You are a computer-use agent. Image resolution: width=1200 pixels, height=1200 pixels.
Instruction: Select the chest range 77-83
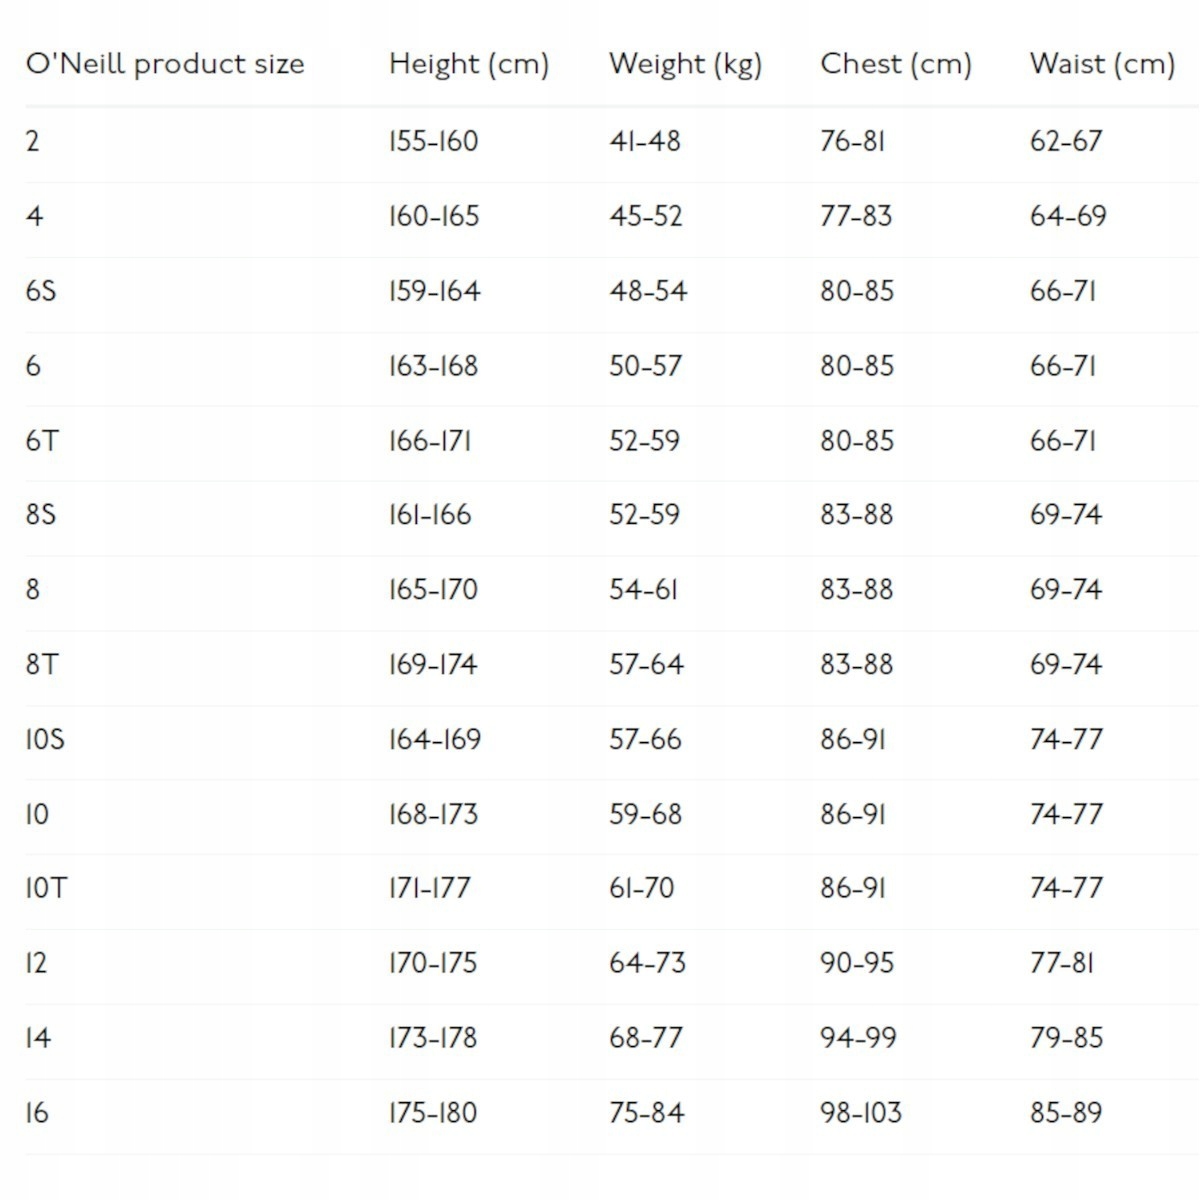coord(856,216)
